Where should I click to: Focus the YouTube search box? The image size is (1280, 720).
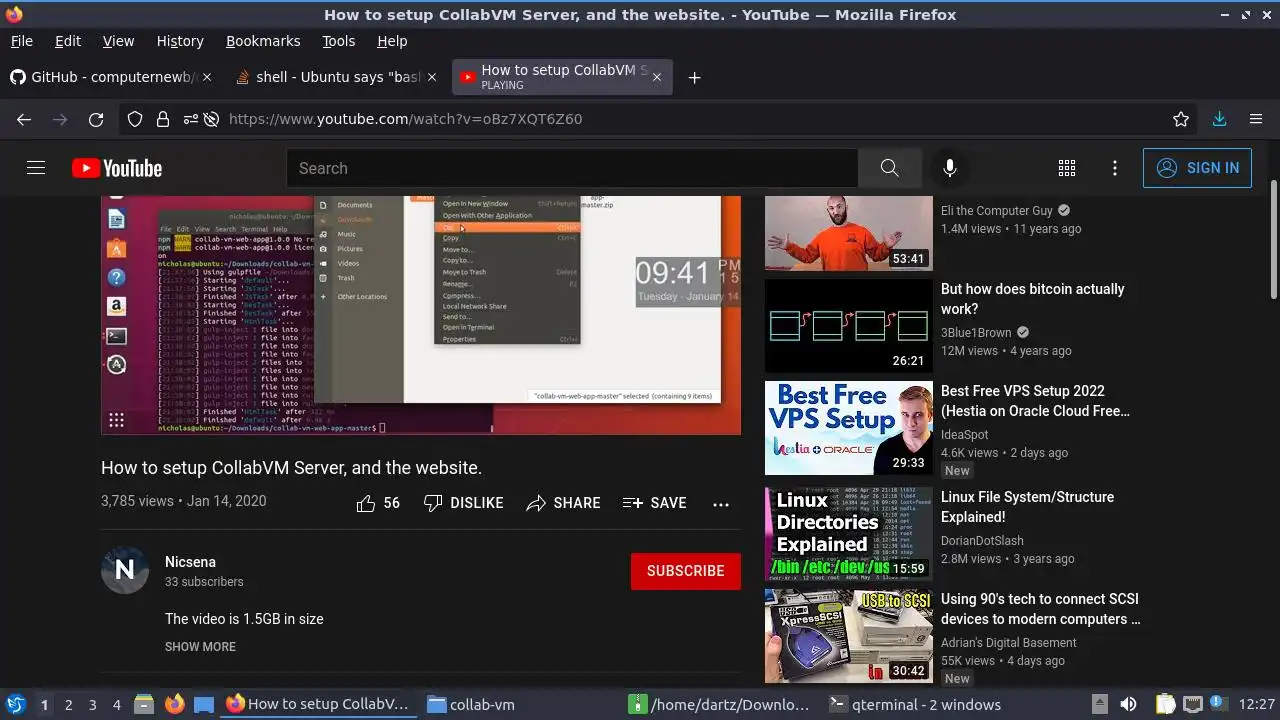tap(572, 168)
